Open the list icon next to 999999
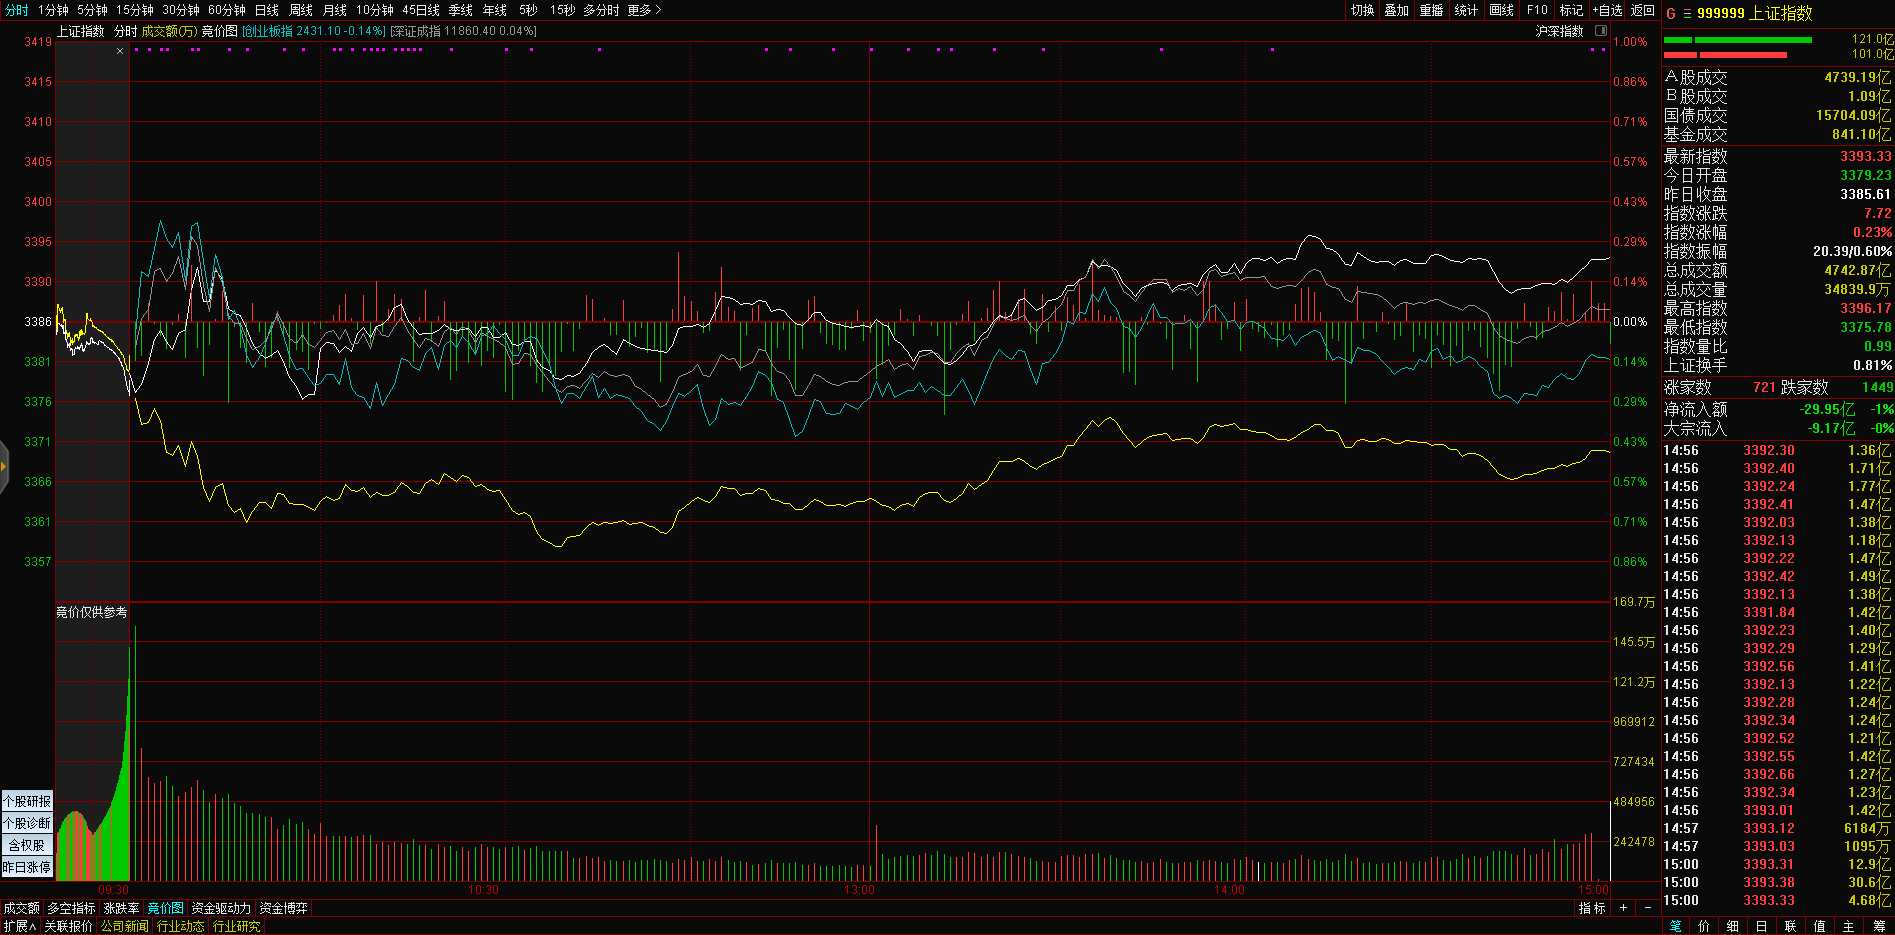 tap(1687, 14)
